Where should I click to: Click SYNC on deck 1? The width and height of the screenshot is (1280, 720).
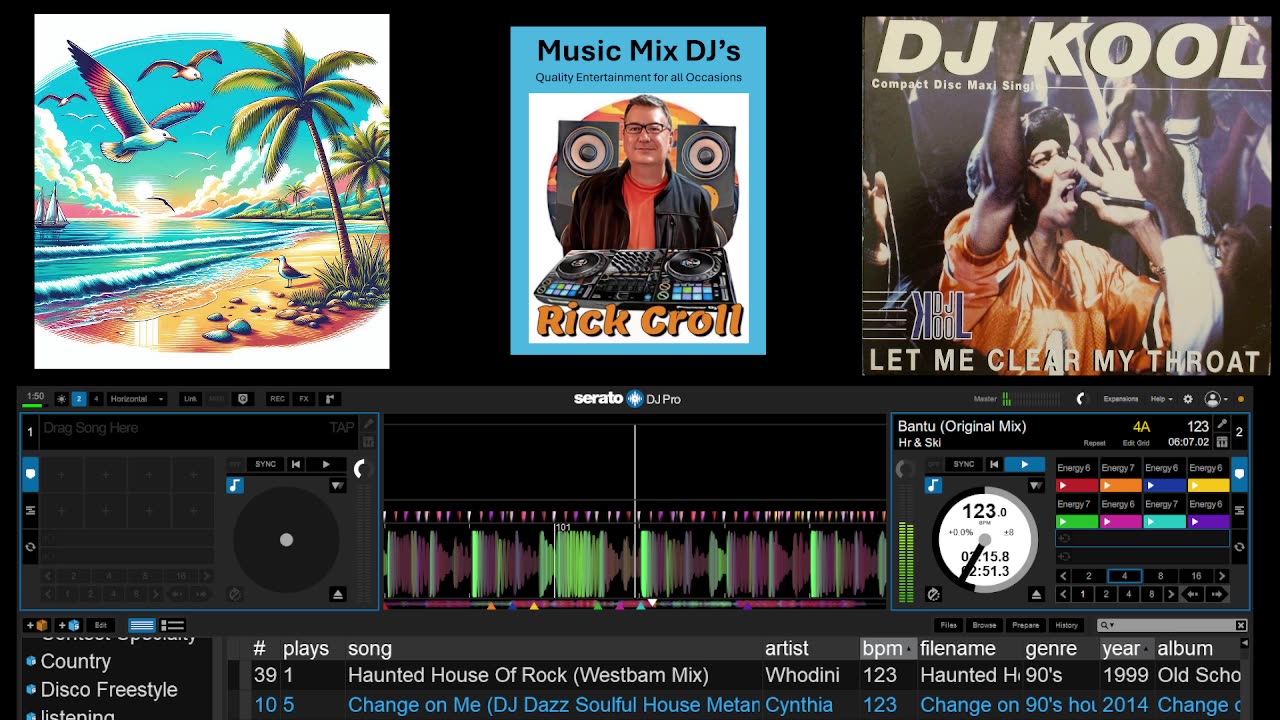(265, 464)
